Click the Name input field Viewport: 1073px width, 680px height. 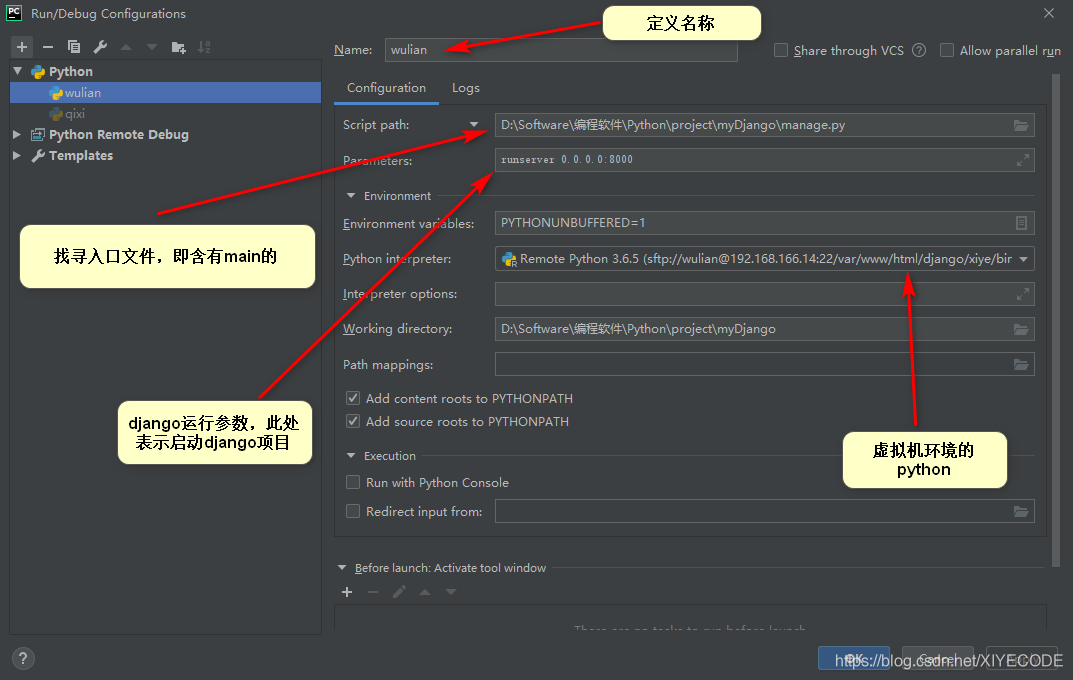coord(561,50)
